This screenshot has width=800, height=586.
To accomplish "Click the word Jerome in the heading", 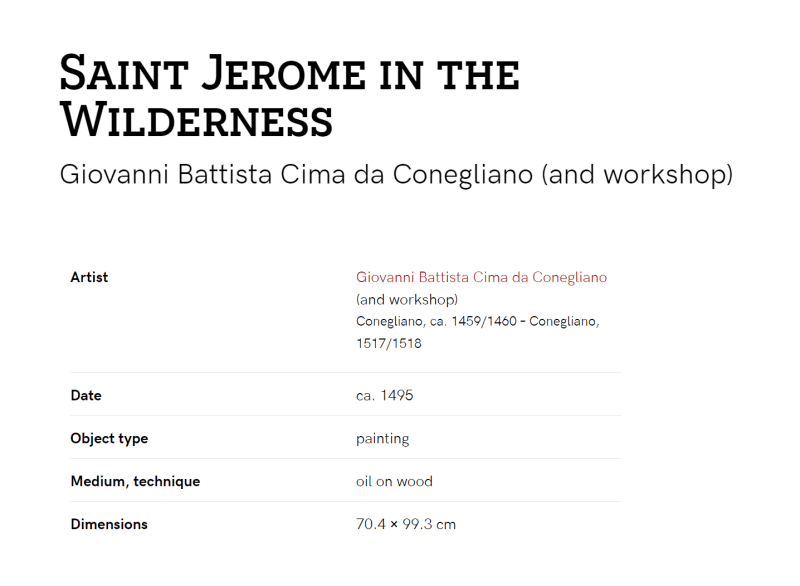I will pyautogui.click(x=284, y=74).
